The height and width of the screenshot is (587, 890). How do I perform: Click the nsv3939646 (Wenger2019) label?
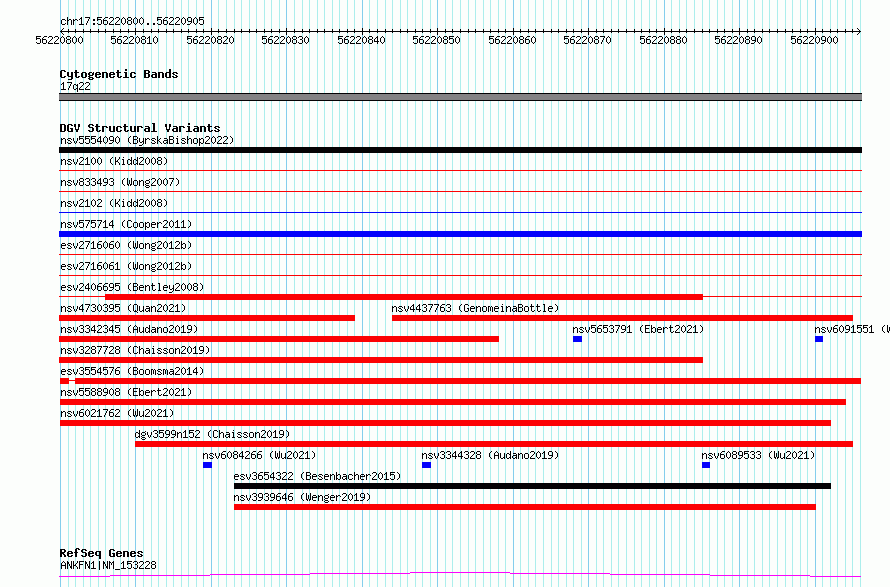pyautogui.click(x=302, y=497)
